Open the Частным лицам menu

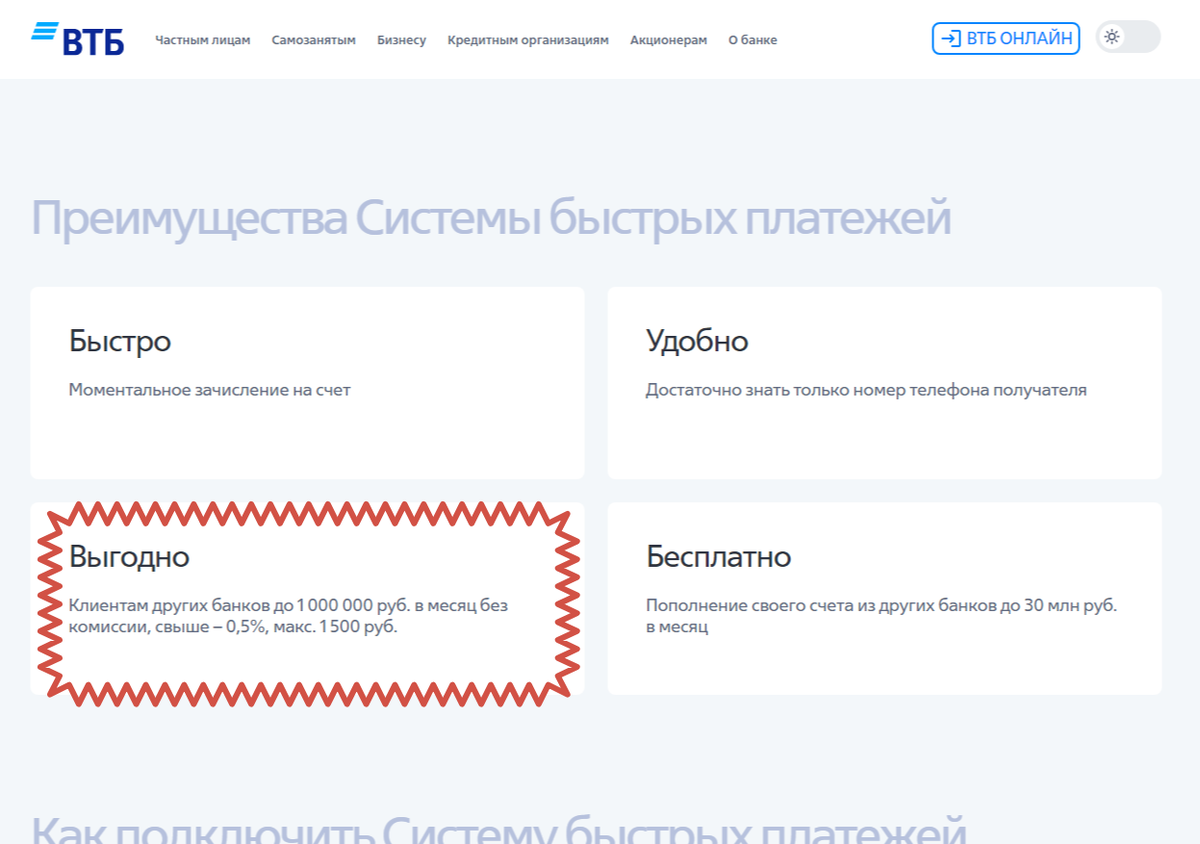[x=203, y=40]
